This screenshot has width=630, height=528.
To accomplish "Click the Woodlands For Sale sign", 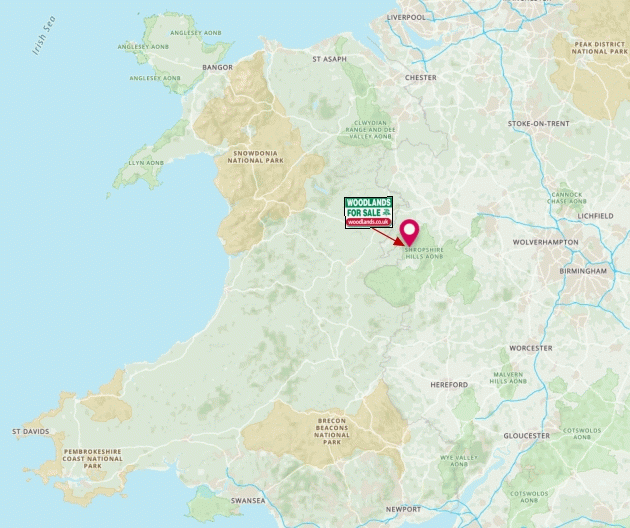I will coord(368,213).
